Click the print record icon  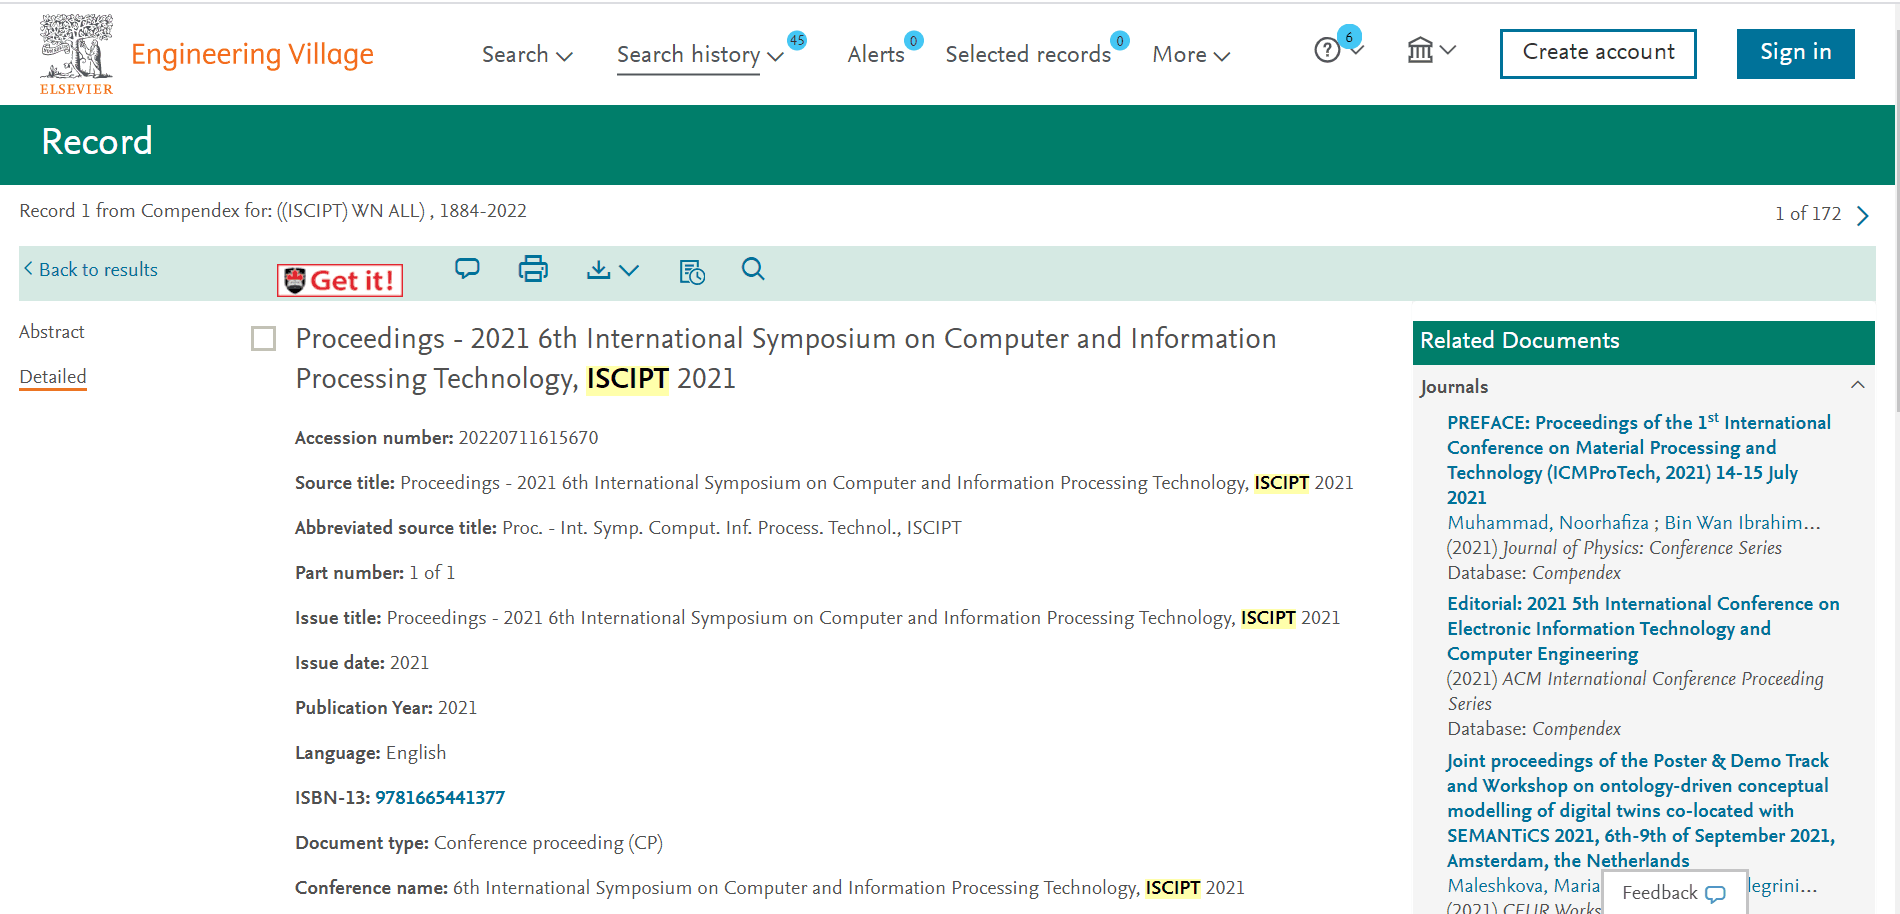(x=533, y=269)
